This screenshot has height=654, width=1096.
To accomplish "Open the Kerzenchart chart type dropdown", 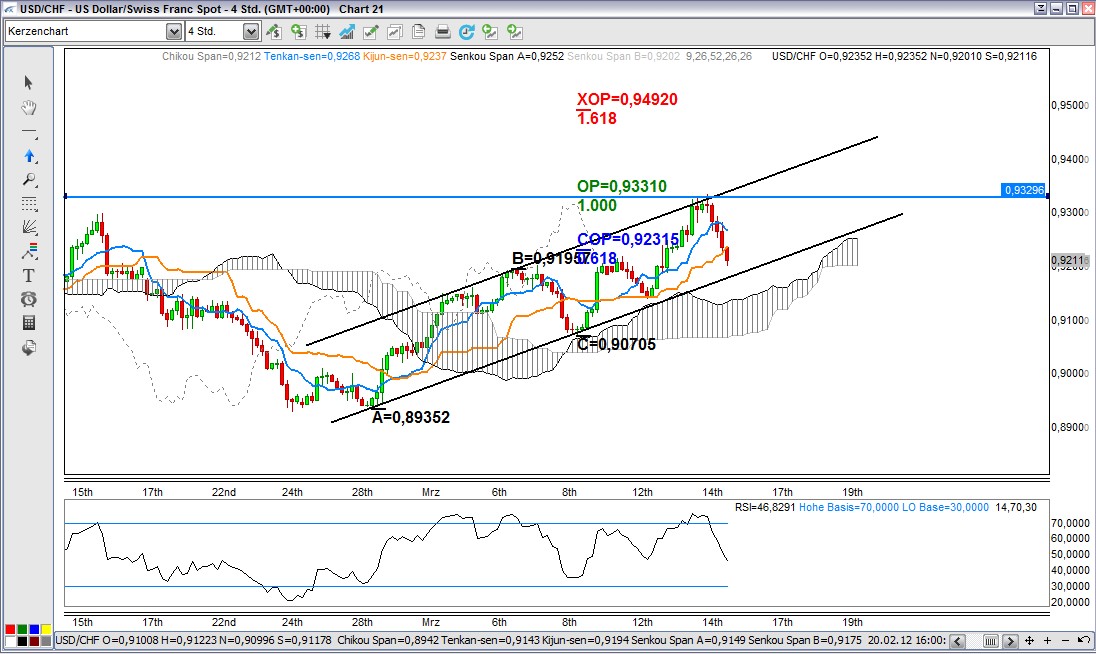I will [174, 32].
